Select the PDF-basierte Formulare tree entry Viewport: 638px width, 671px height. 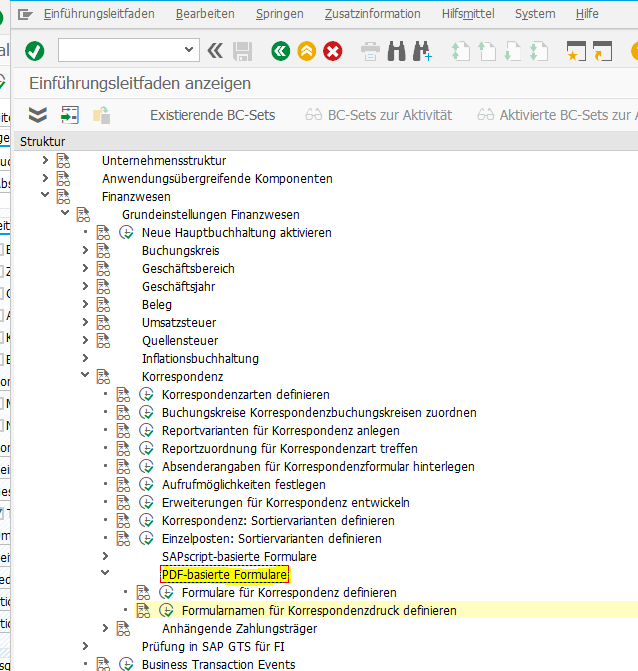pos(225,574)
